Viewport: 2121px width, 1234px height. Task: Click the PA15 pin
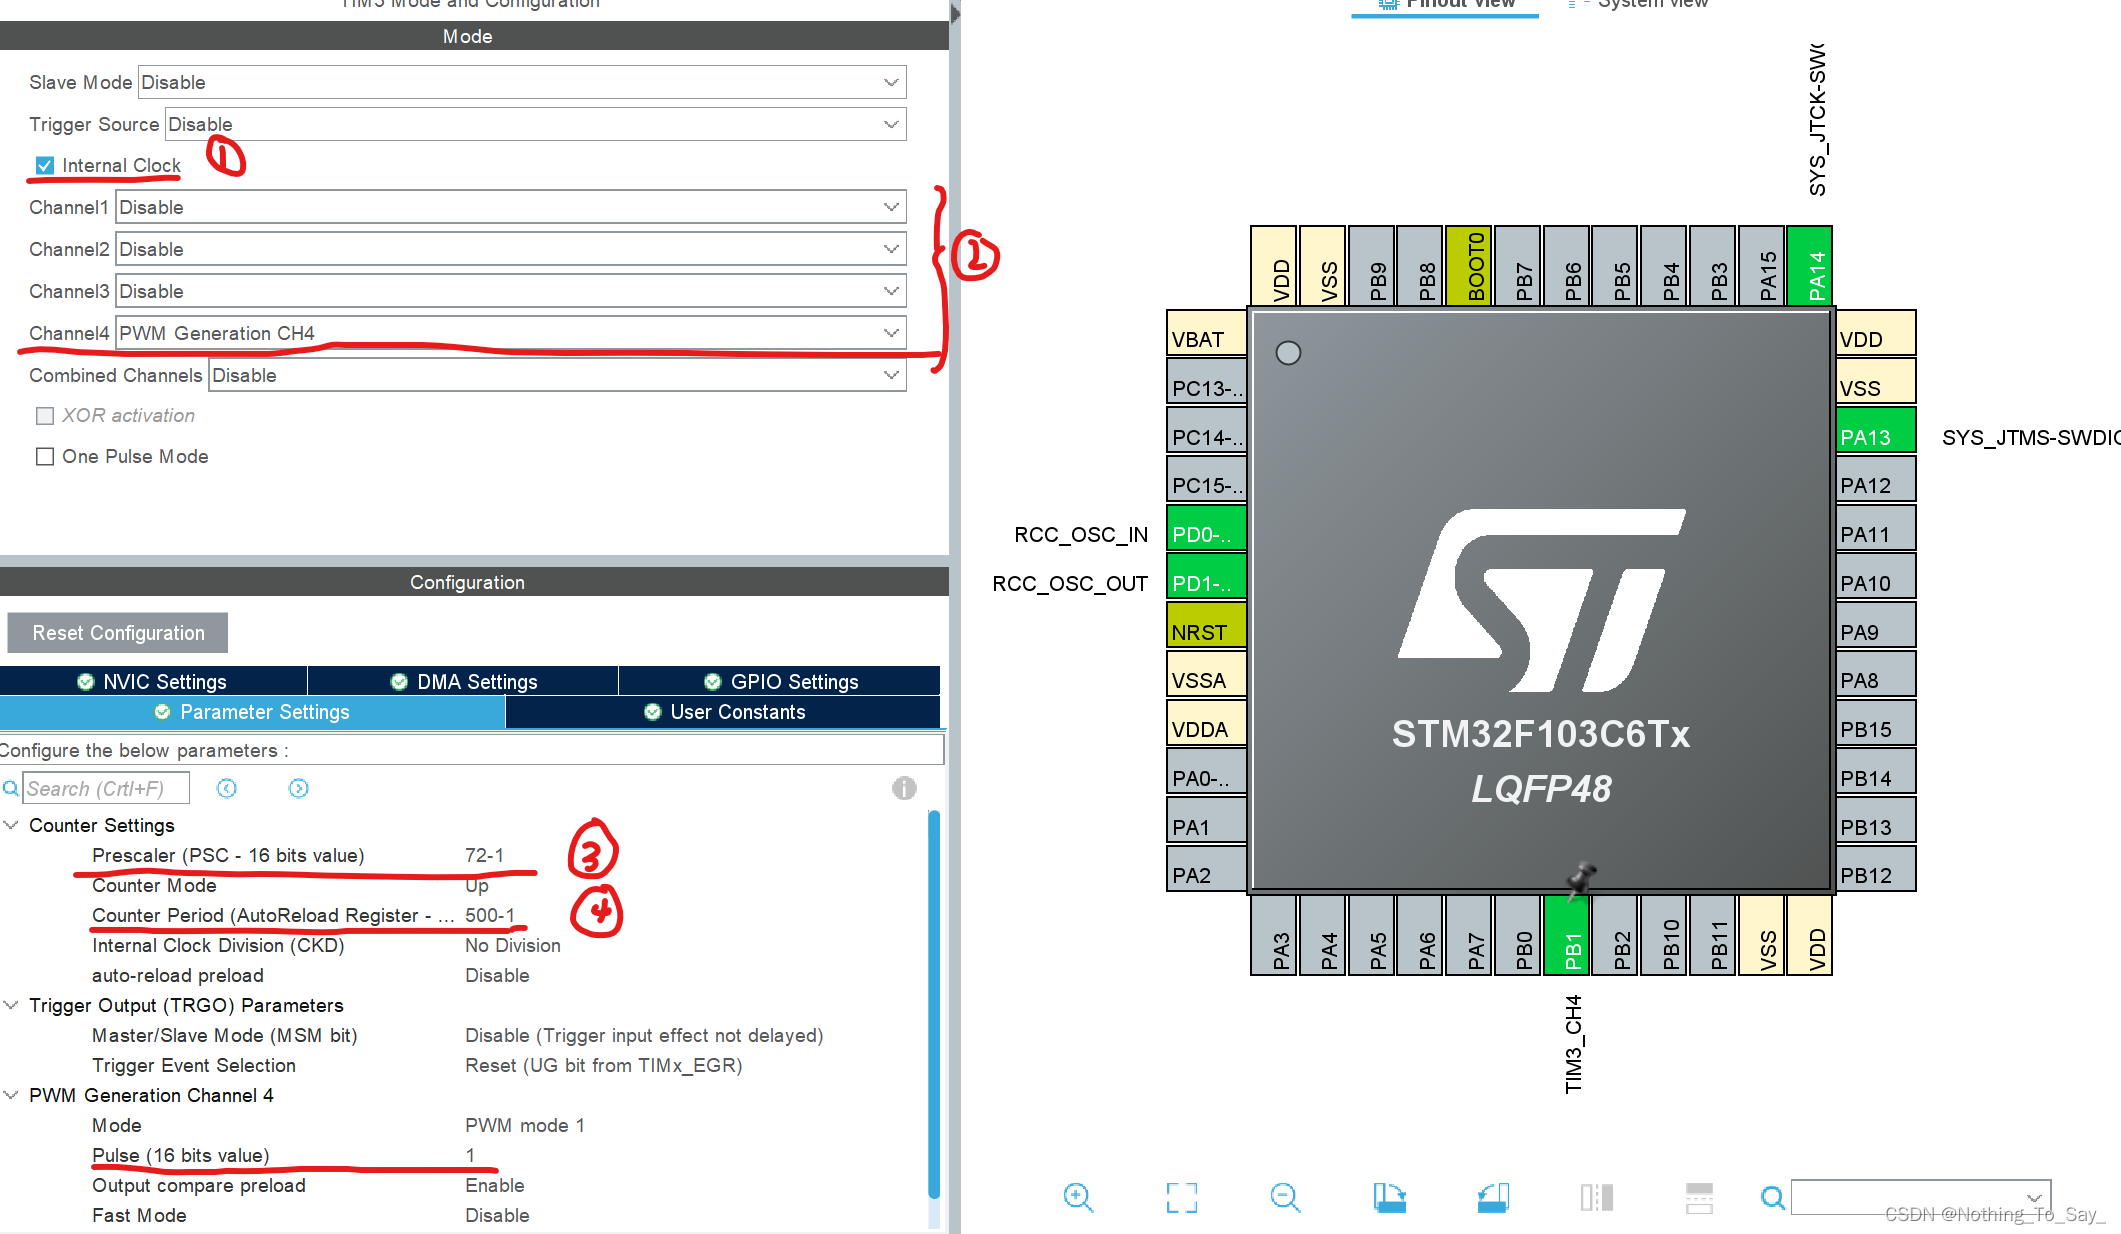(x=1761, y=265)
